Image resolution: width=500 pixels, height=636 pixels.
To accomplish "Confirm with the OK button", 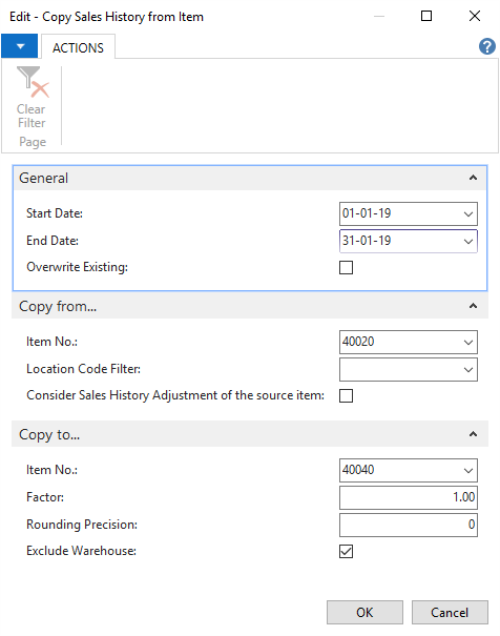I will [x=365, y=612].
